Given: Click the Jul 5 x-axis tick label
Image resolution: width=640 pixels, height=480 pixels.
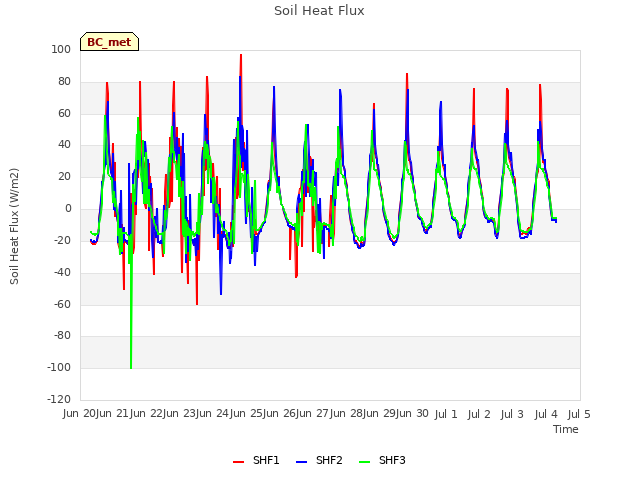Looking at the screenshot, I should [579, 414].
